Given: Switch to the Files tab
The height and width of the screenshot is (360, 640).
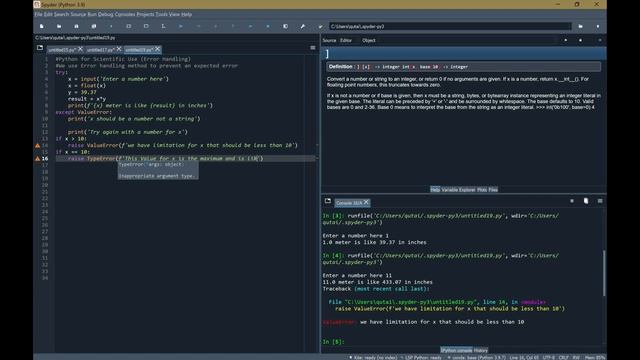Looking at the screenshot, I should [x=493, y=189].
